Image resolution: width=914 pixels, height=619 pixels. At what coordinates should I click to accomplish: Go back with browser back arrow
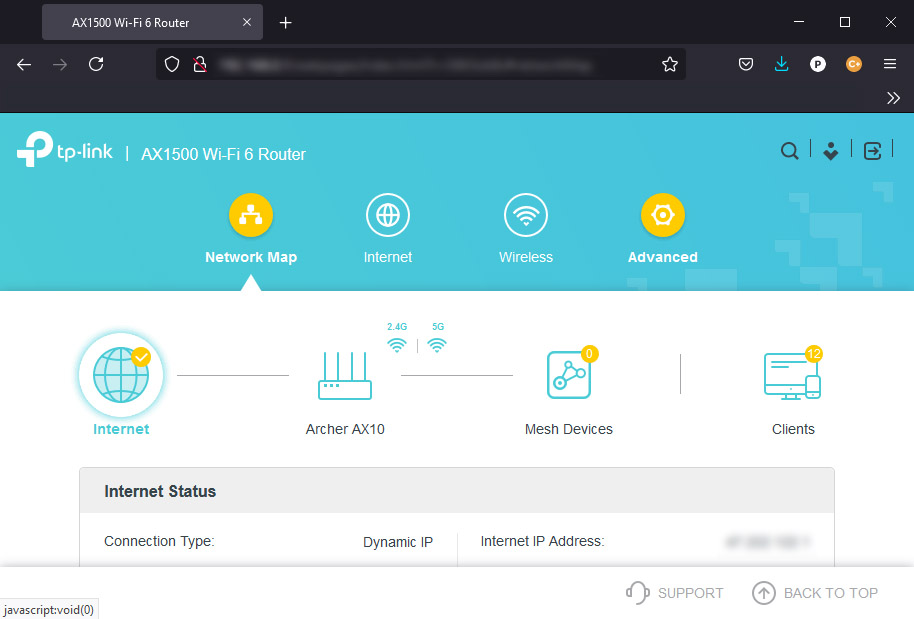(x=24, y=64)
